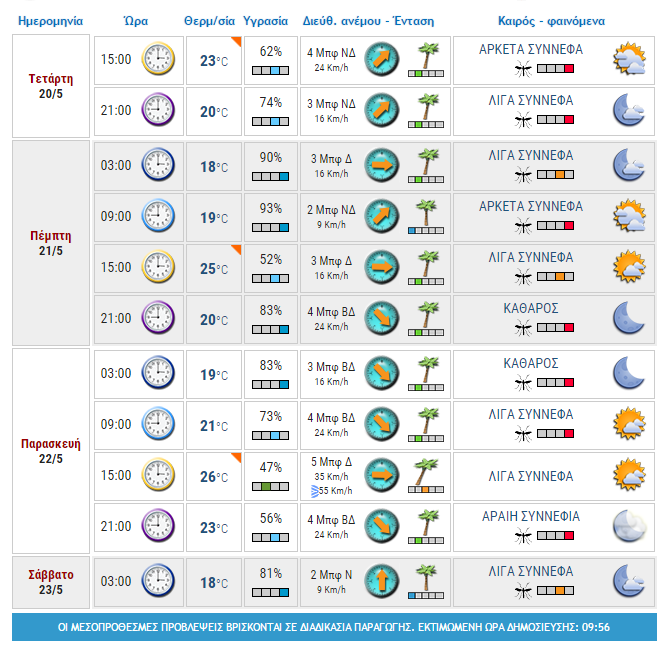This screenshot has height=645, width=661.
Task: Click the clock icon for Thursday 03:00
Action: tap(158, 165)
